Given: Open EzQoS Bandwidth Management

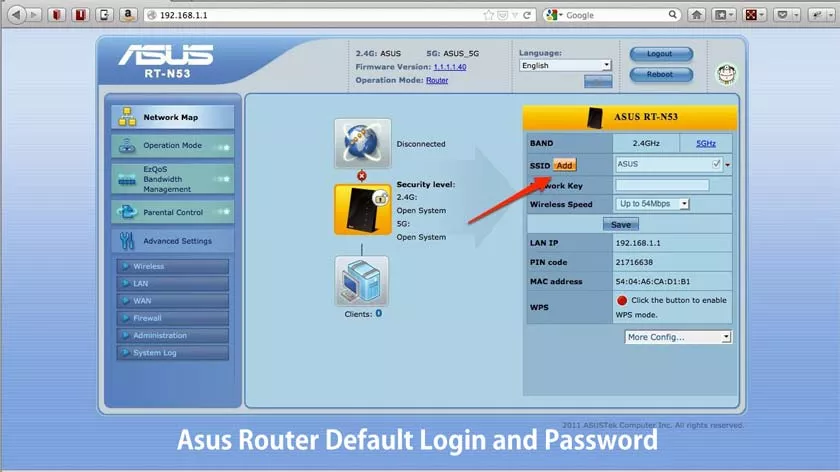Looking at the screenshot, I should [172, 179].
